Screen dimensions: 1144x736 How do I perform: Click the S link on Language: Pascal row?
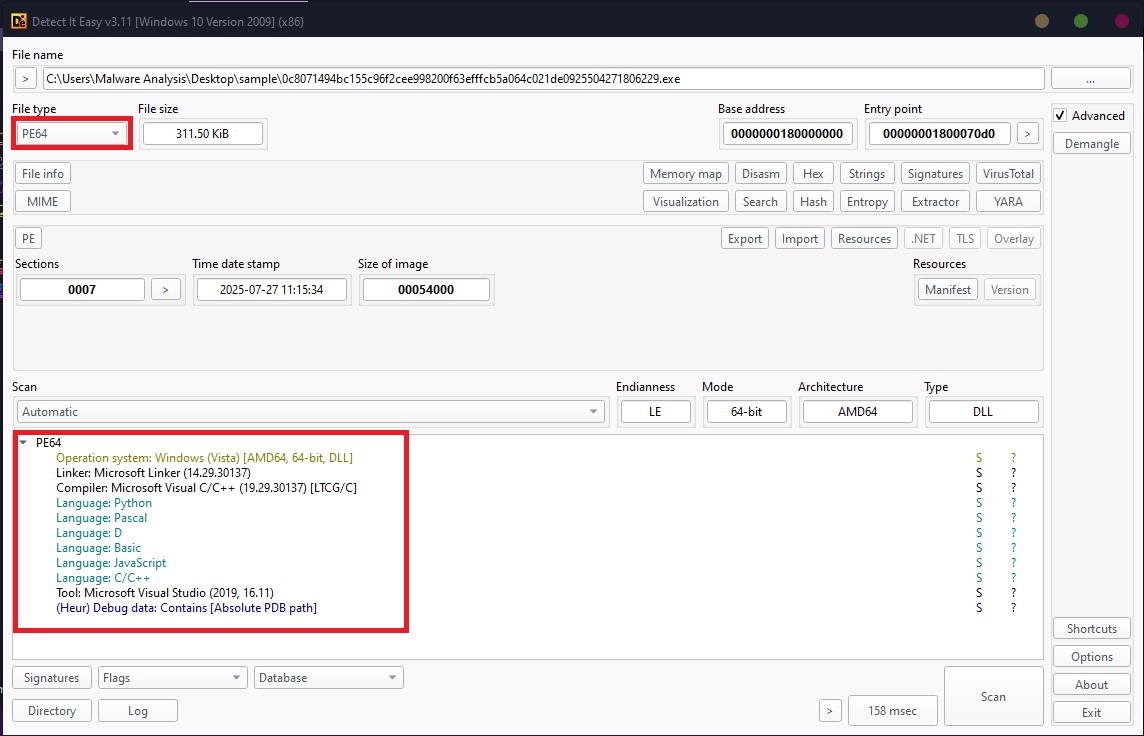979,518
